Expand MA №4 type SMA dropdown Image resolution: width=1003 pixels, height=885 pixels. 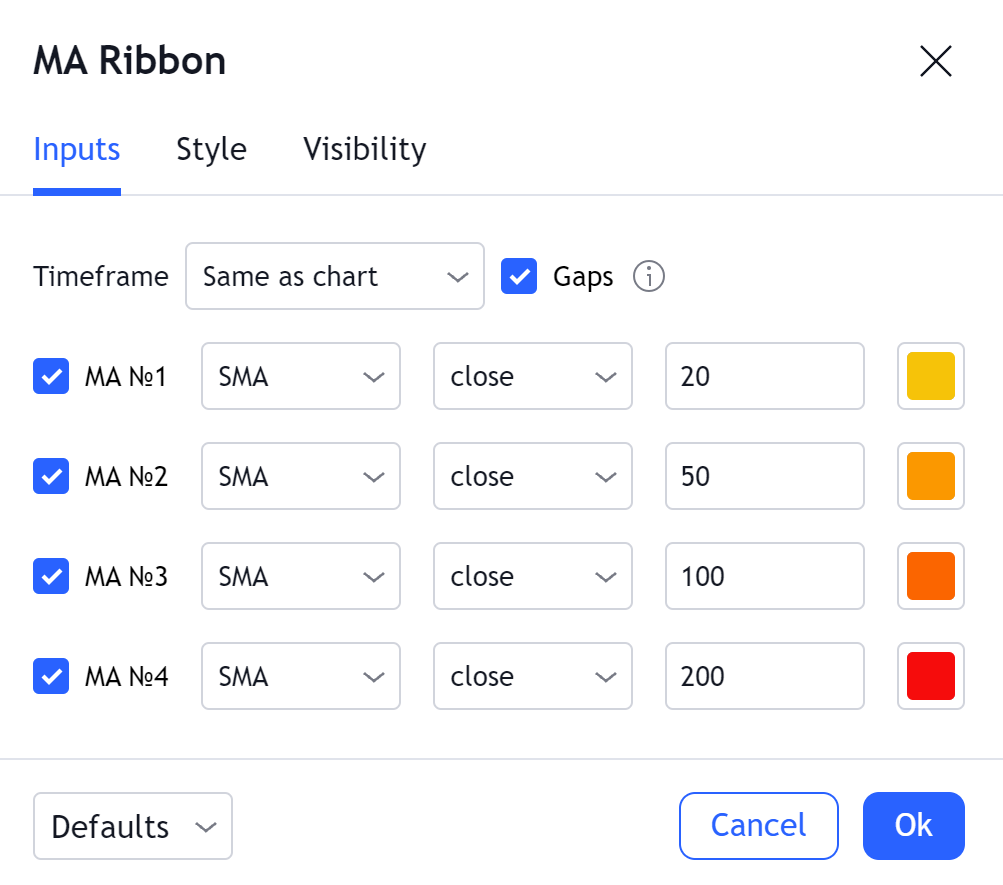(x=300, y=676)
